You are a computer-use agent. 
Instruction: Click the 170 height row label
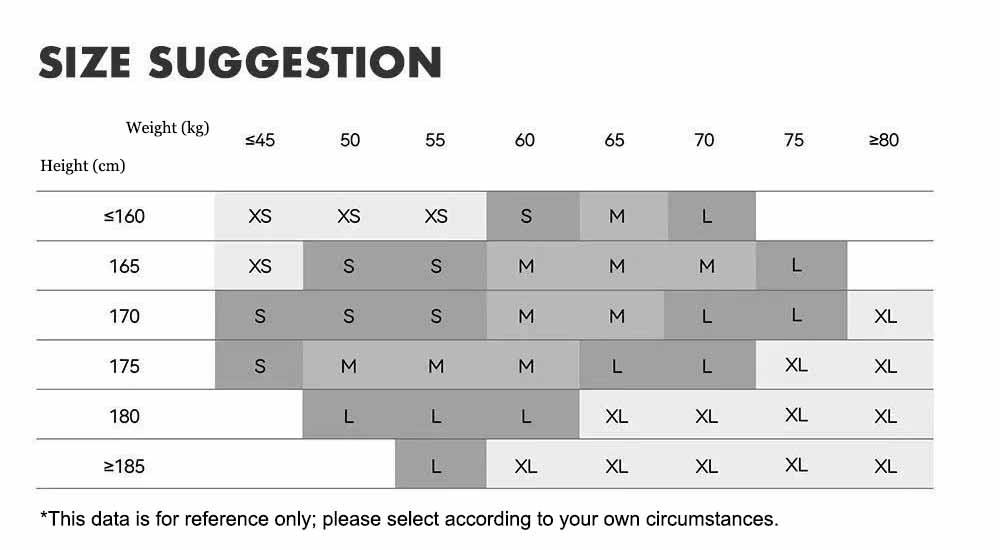pyautogui.click(x=124, y=316)
